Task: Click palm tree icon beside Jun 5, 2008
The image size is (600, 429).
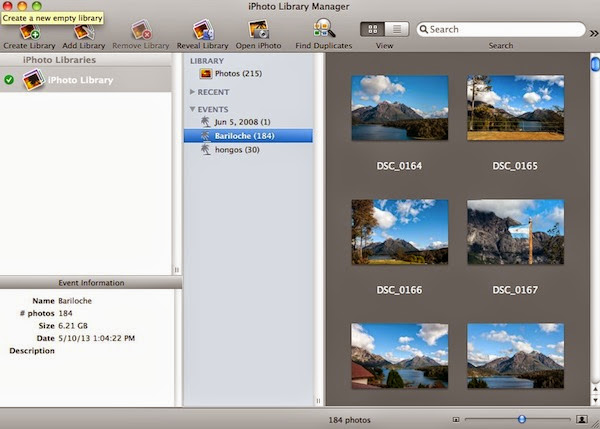Action: [x=206, y=122]
